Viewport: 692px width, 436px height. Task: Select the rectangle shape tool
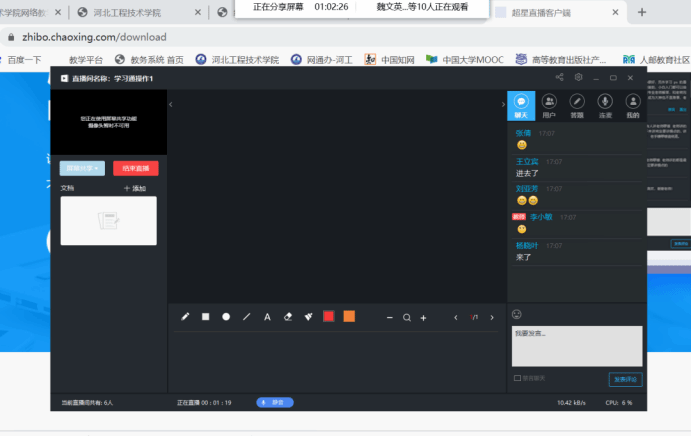coord(206,317)
